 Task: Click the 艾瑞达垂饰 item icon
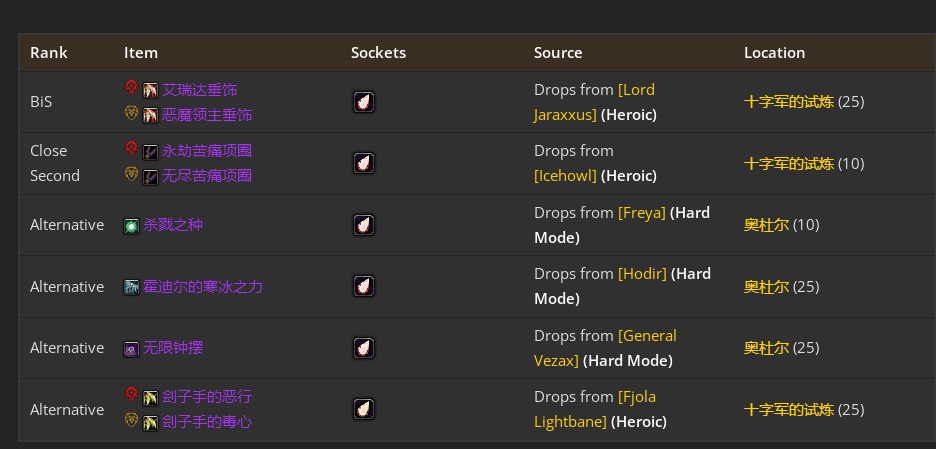pos(150,90)
